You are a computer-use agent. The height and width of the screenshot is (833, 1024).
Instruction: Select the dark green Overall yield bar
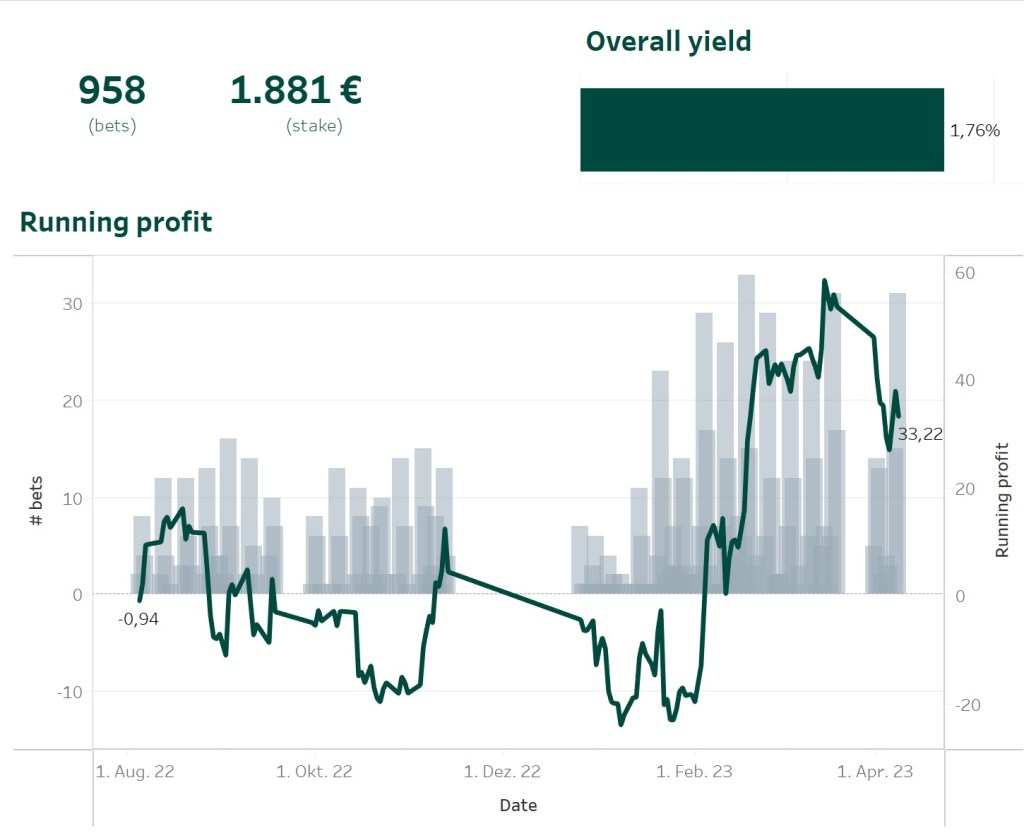pyautogui.click(x=761, y=129)
